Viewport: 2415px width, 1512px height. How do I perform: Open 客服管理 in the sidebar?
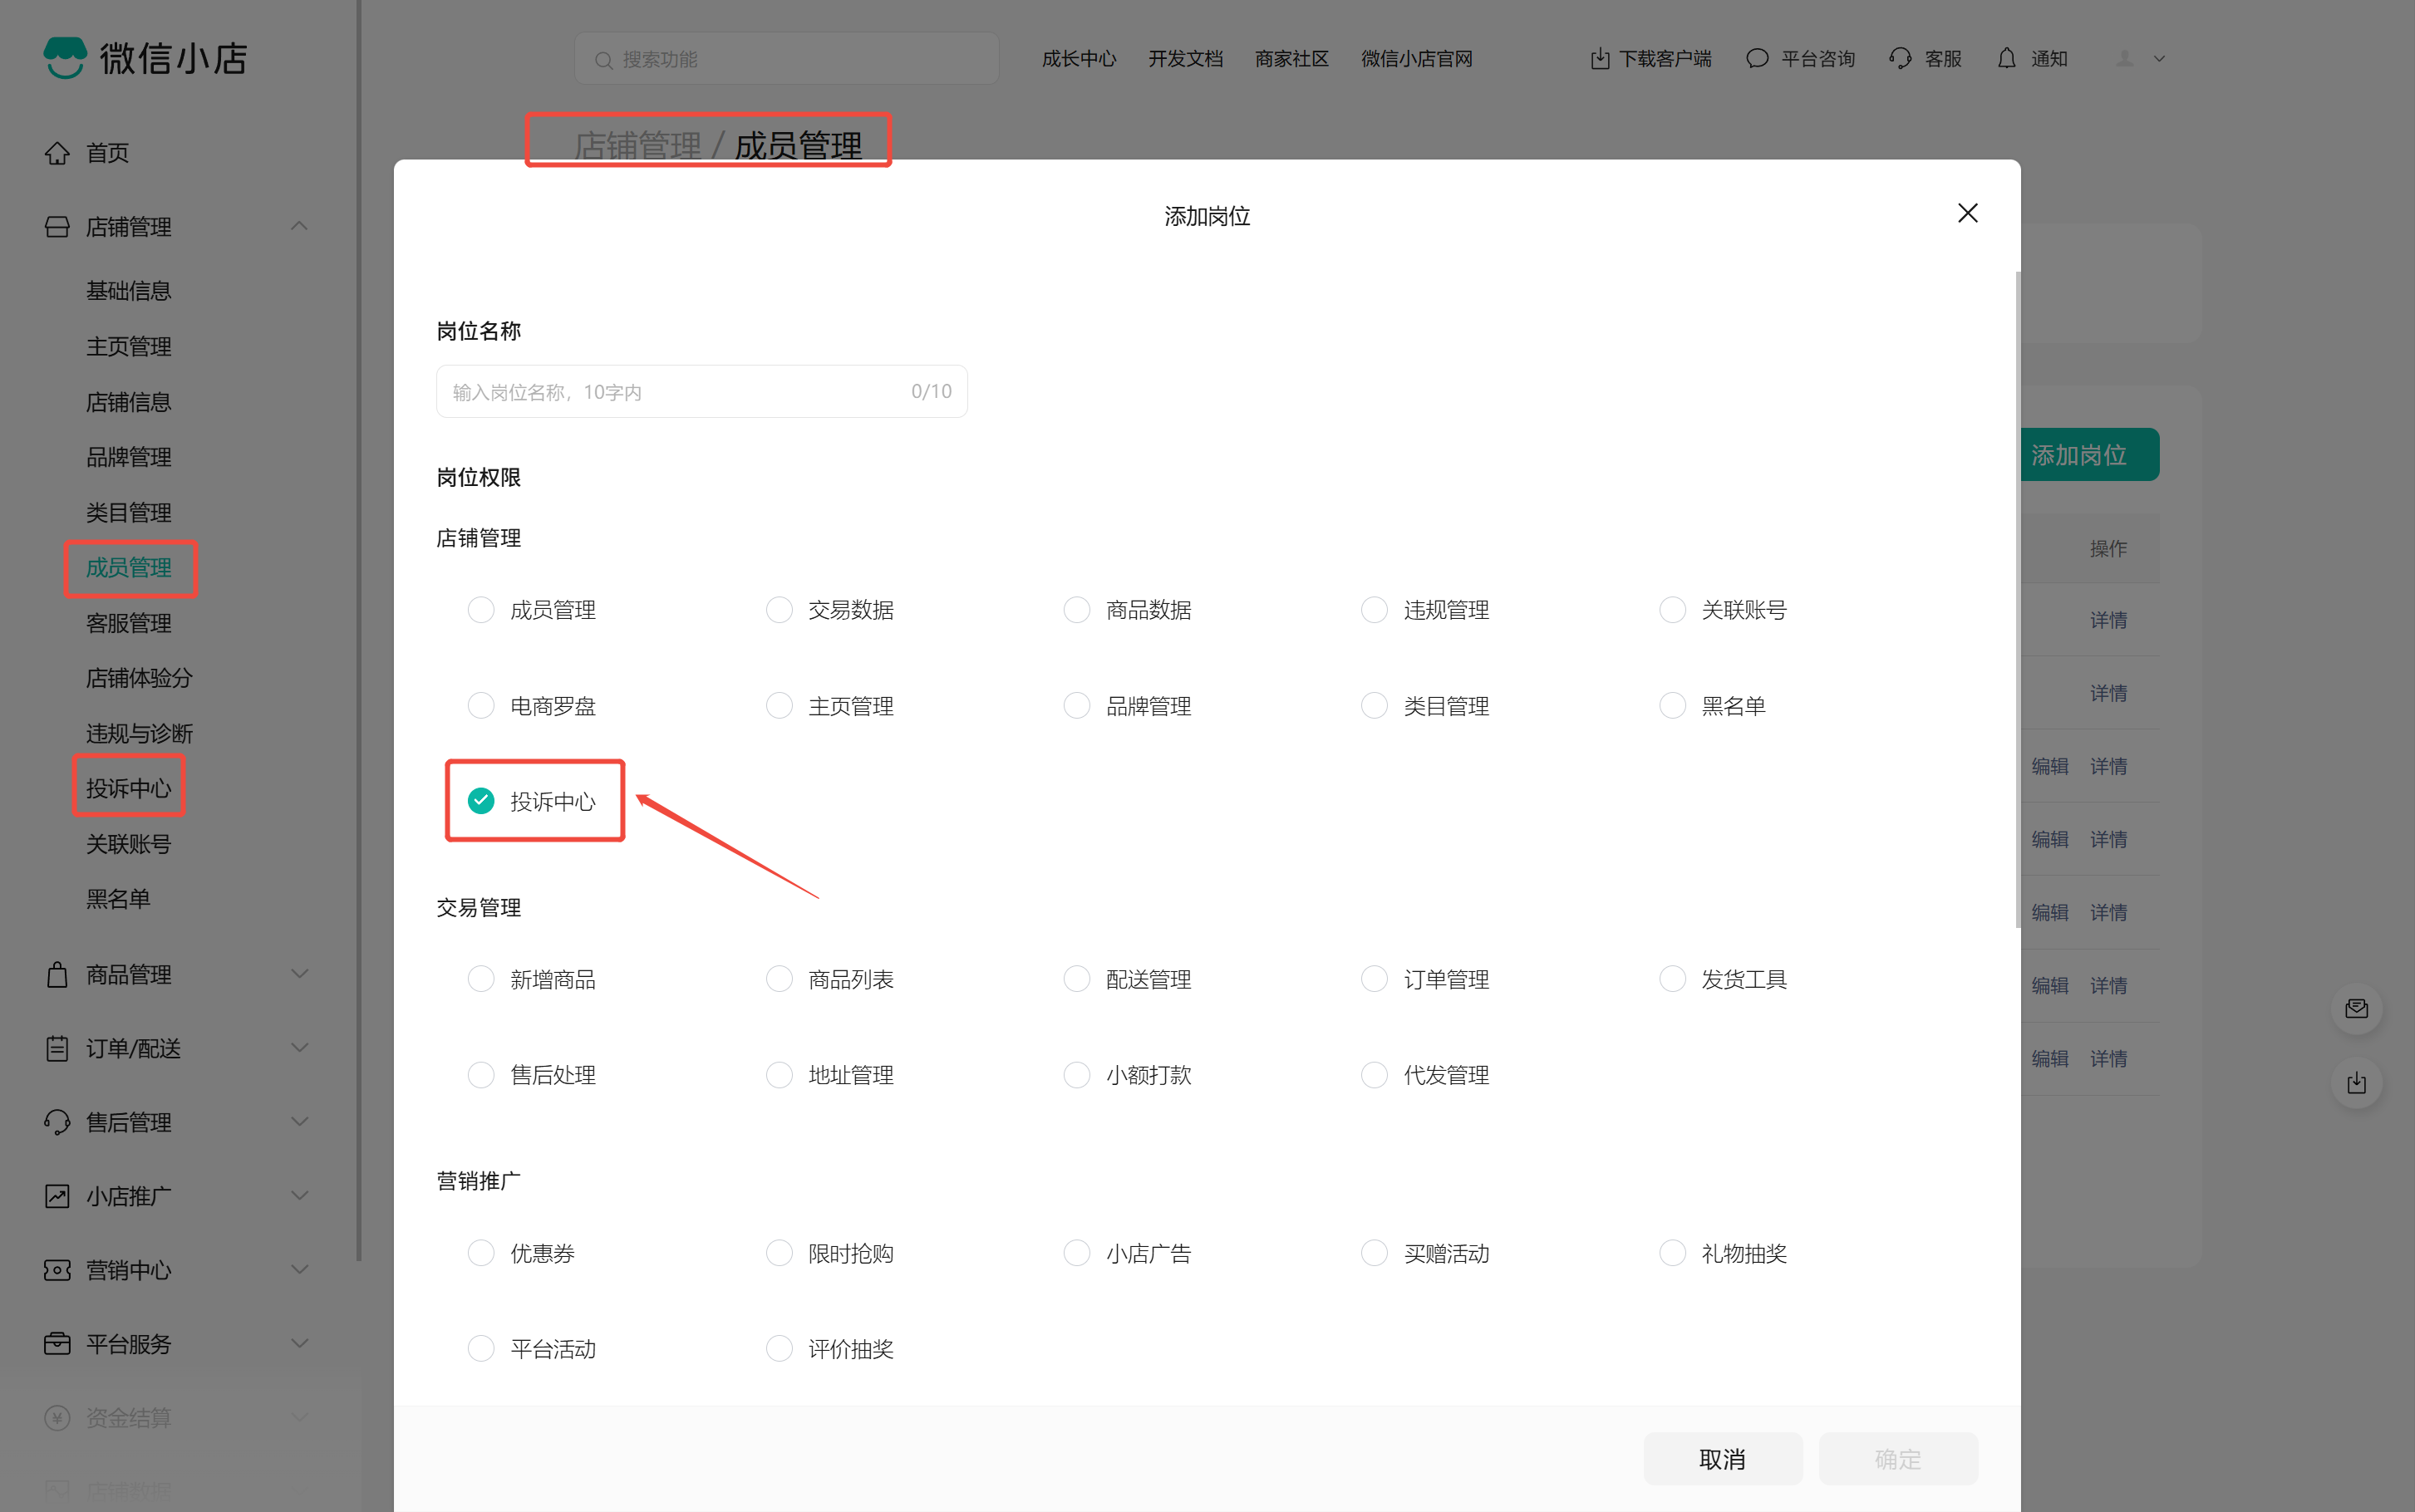(x=128, y=623)
